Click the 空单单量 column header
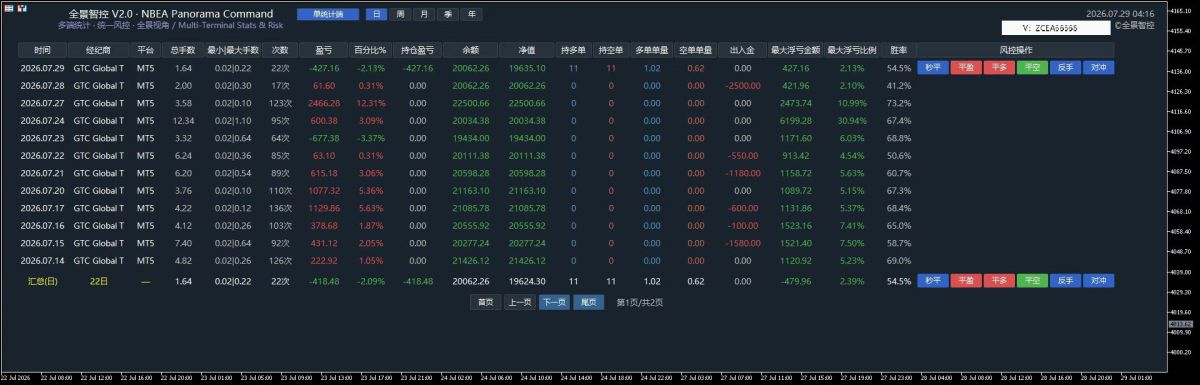1200x385 pixels. coord(696,49)
